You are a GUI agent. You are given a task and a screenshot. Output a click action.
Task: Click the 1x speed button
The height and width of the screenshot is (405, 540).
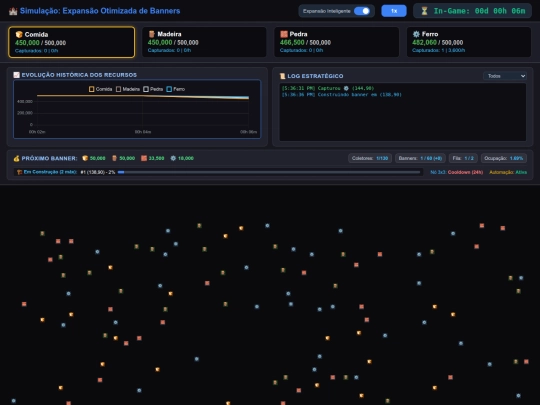pos(394,11)
